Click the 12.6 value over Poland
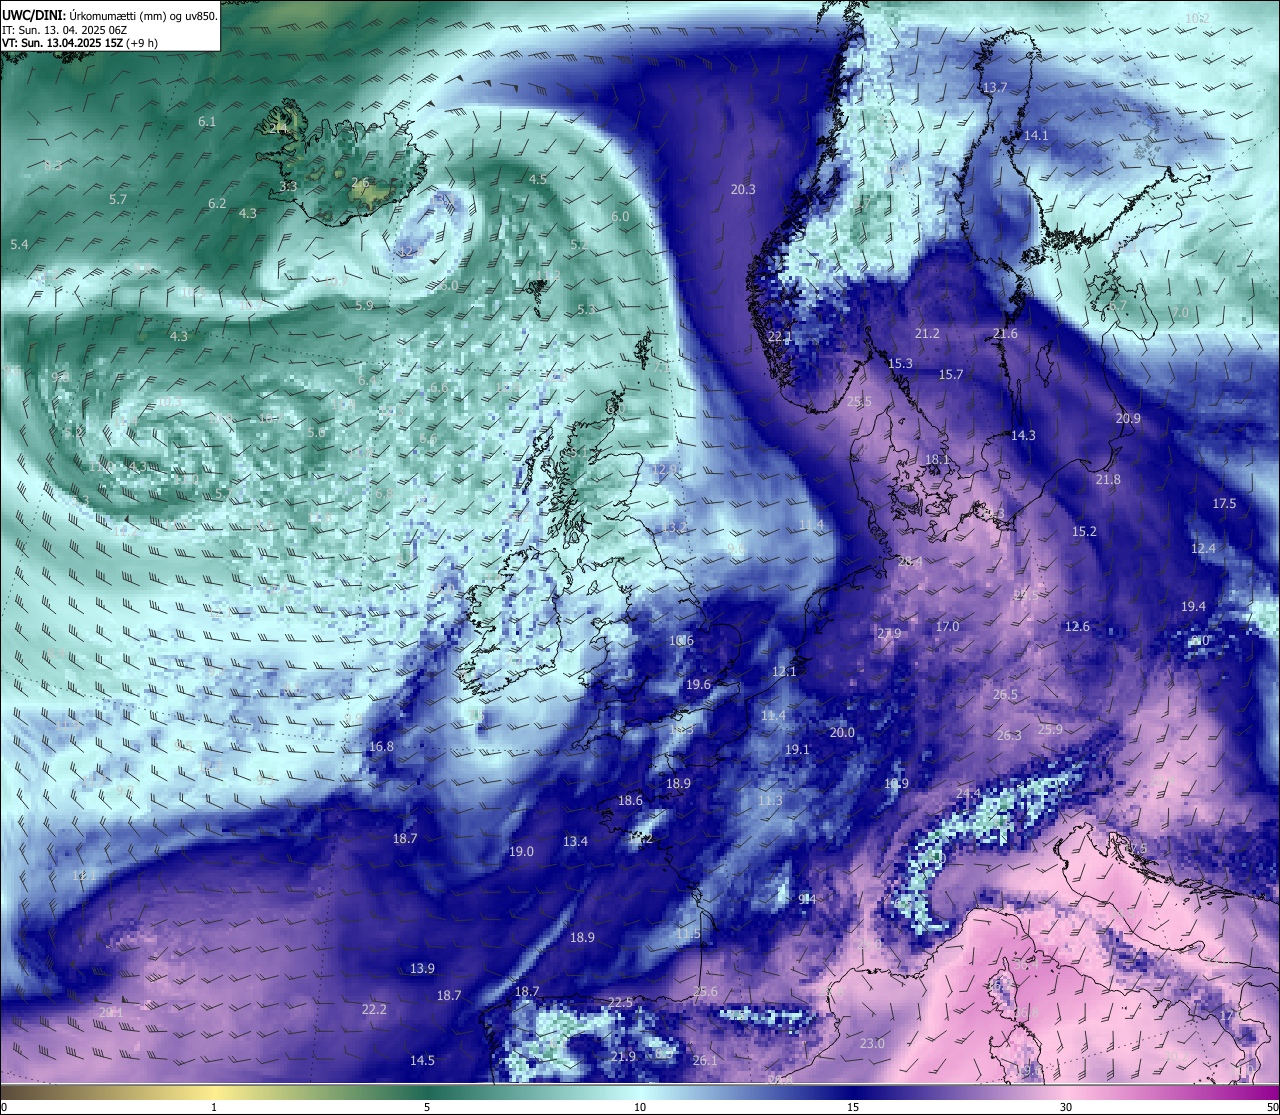Image resolution: width=1280 pixels, height=1115 pixels. pyautogui.click(x=1077, y=626)
